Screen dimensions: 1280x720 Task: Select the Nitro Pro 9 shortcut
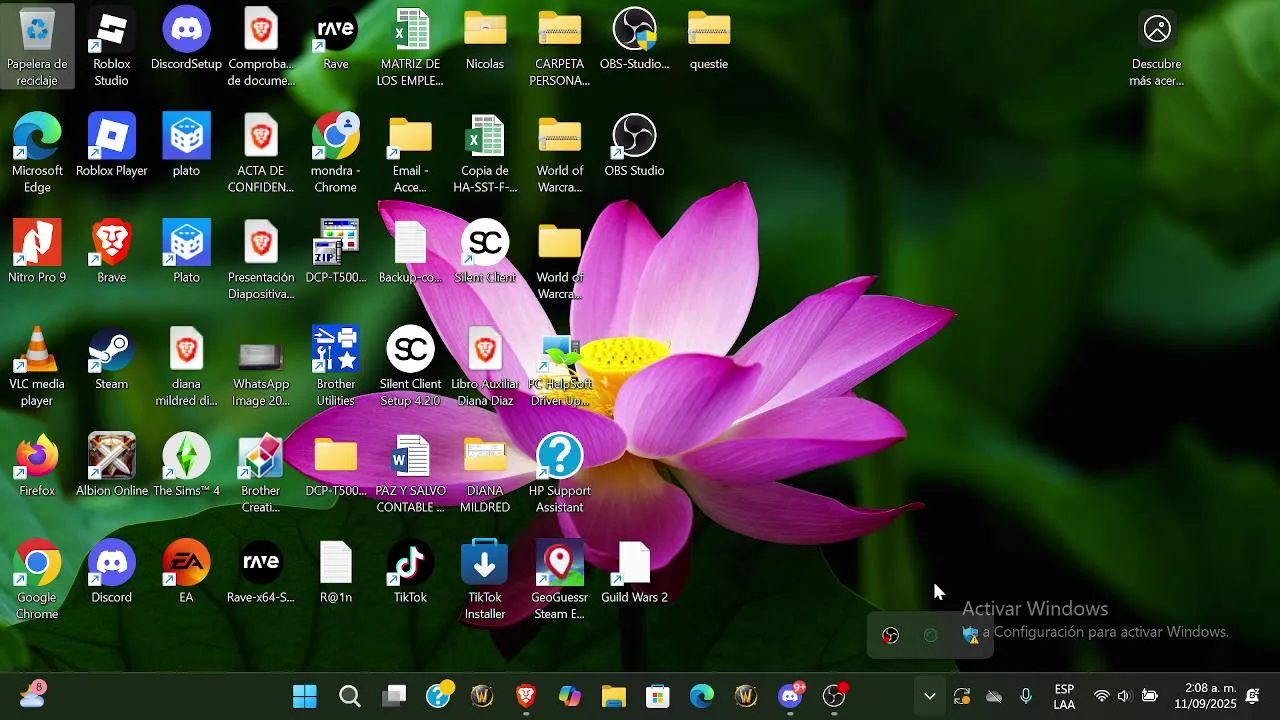[x=37, y=253]
